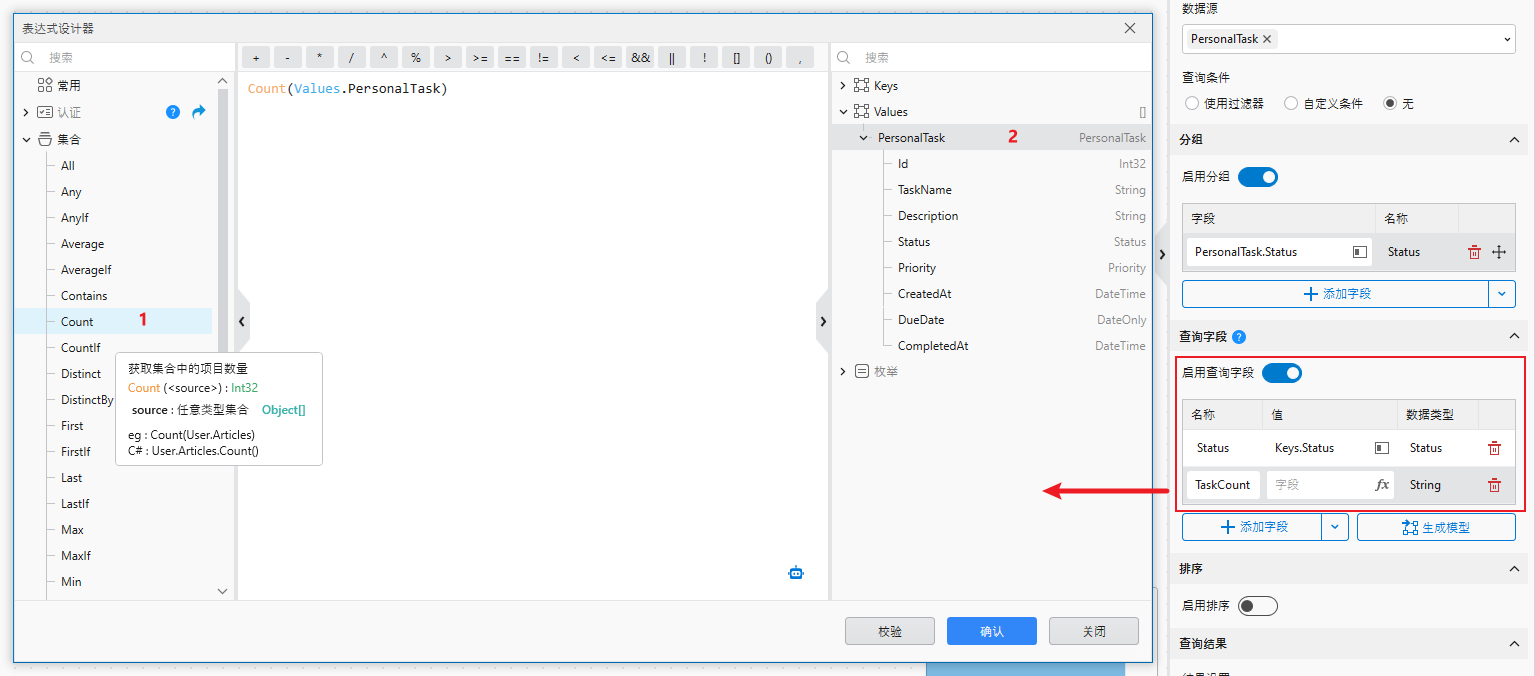
Task: Click the help icon beside 查询字段 heading
Action: tap(1238, 336)
